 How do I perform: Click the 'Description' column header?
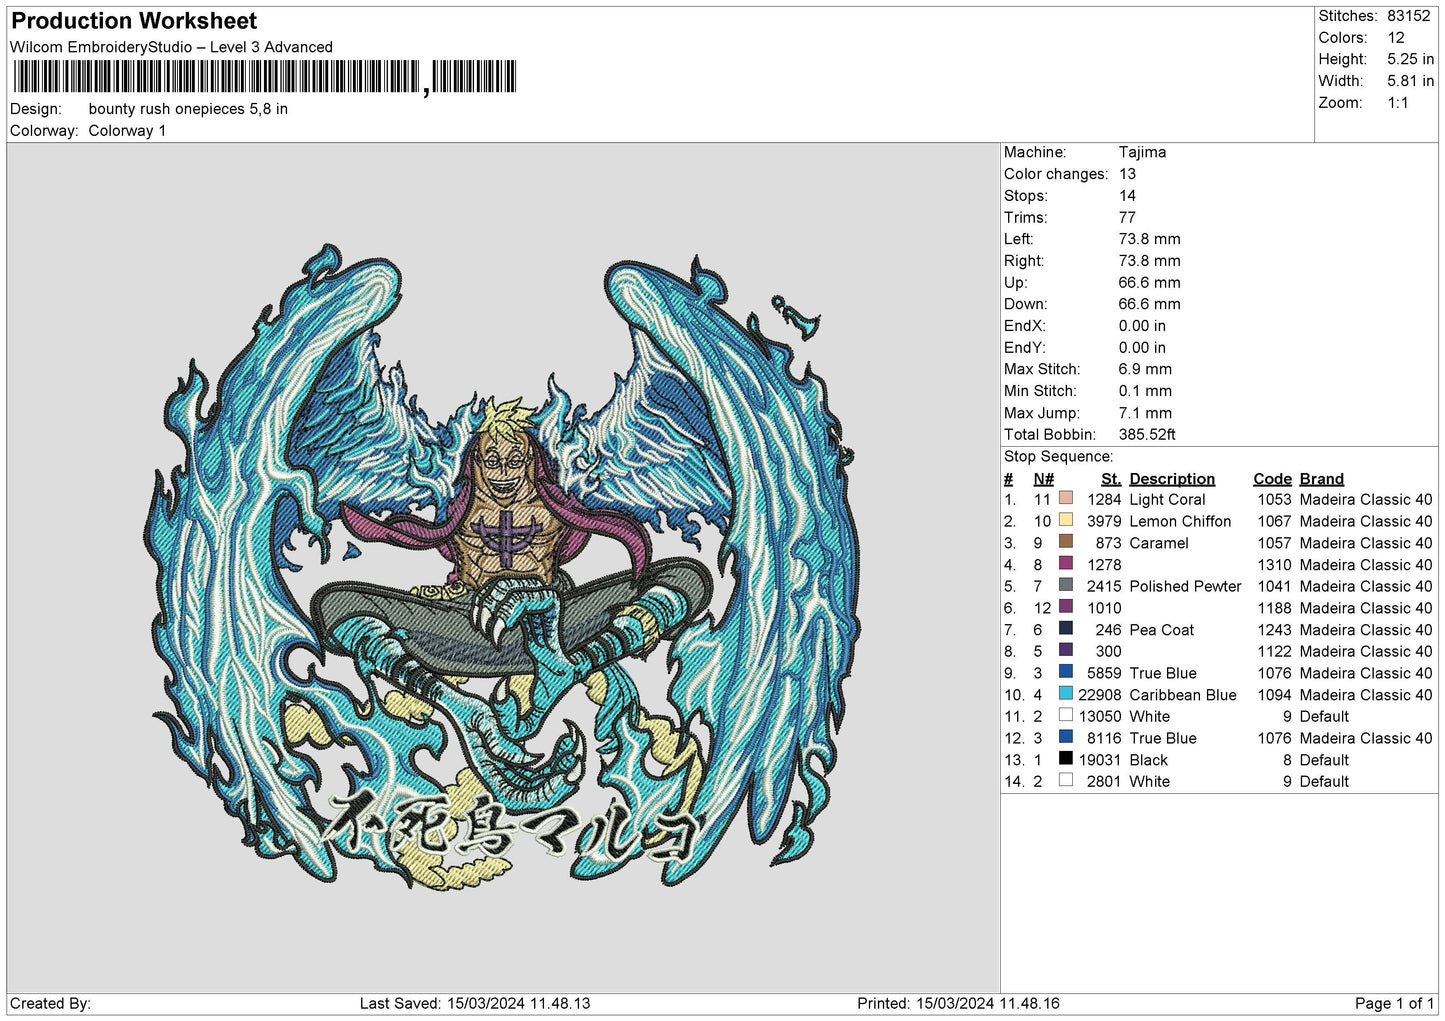click(1172, 479)
